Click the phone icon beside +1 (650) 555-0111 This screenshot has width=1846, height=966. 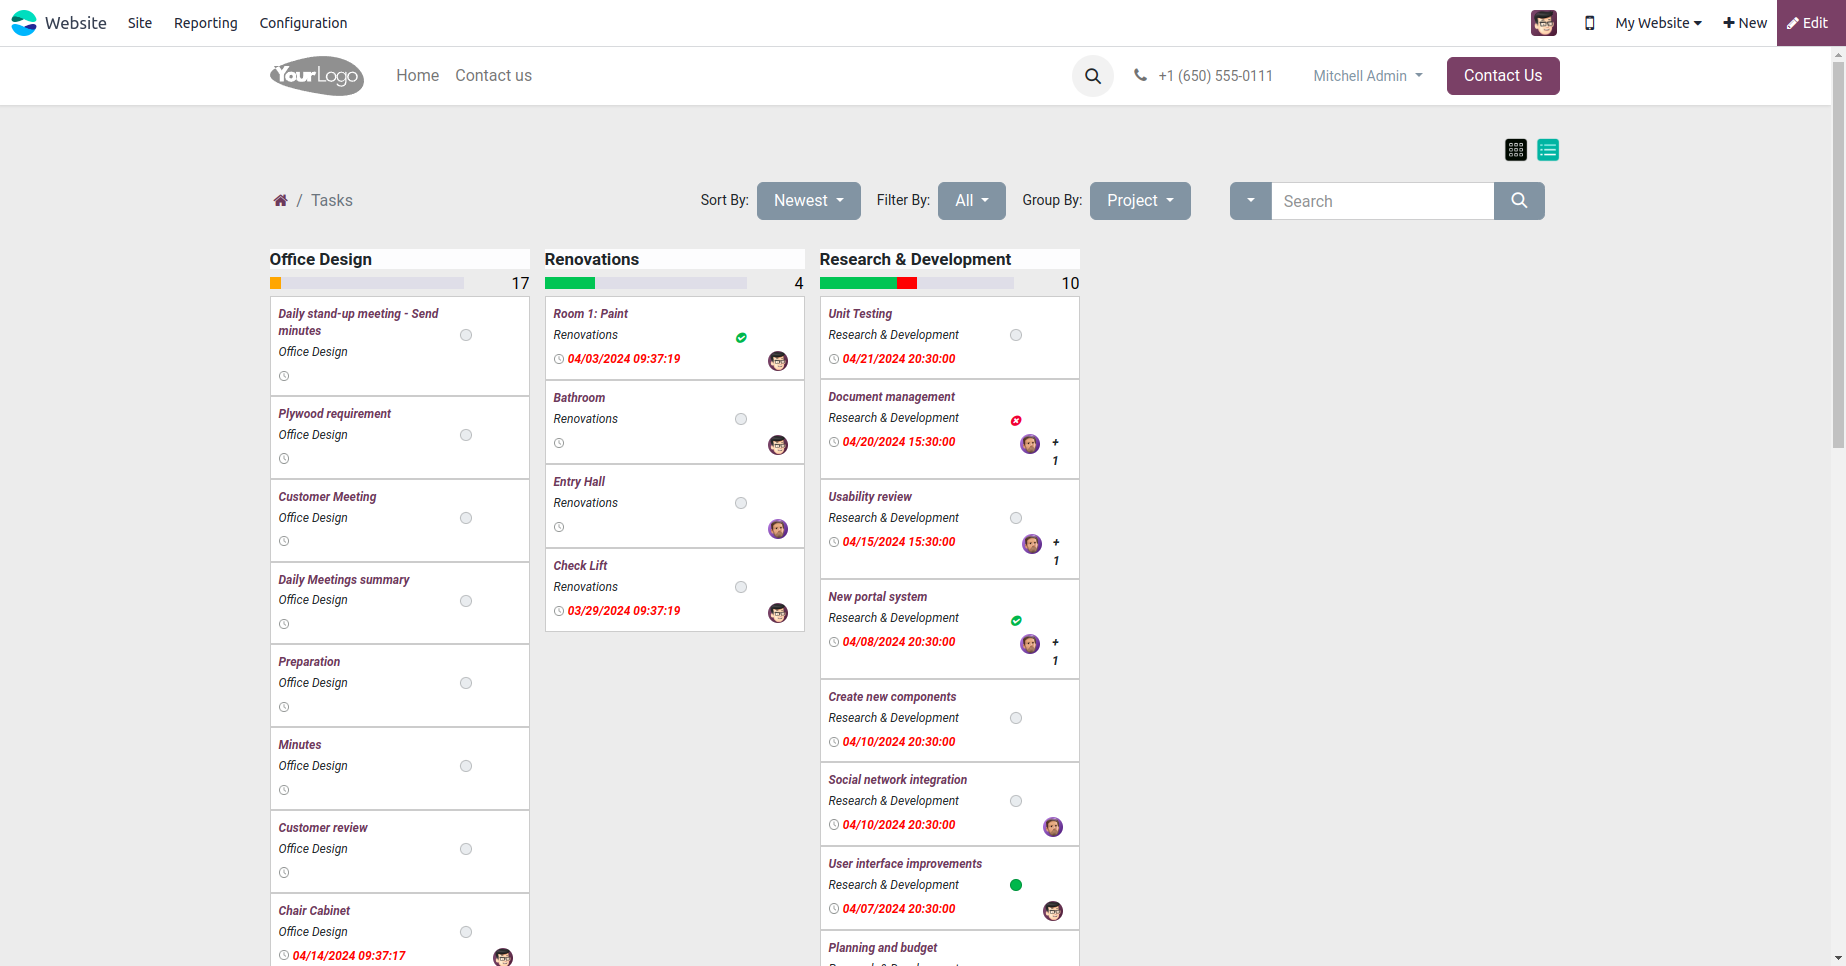(1140, 75)
